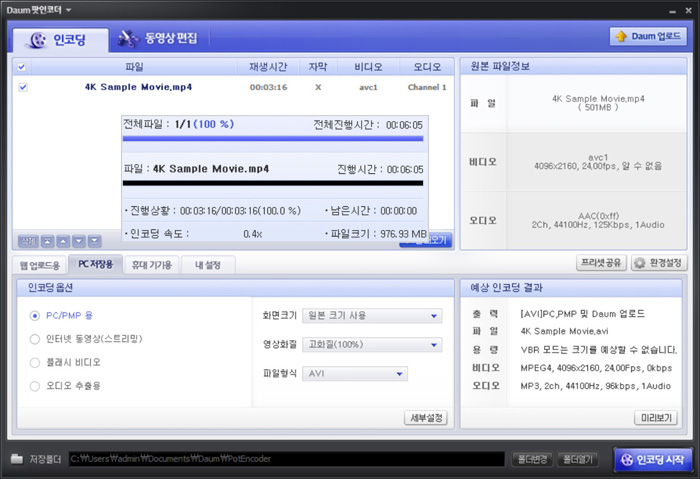This screenshot has height=479, width=700.
Task: Click the save folder path field
Action: coord(285,459)
